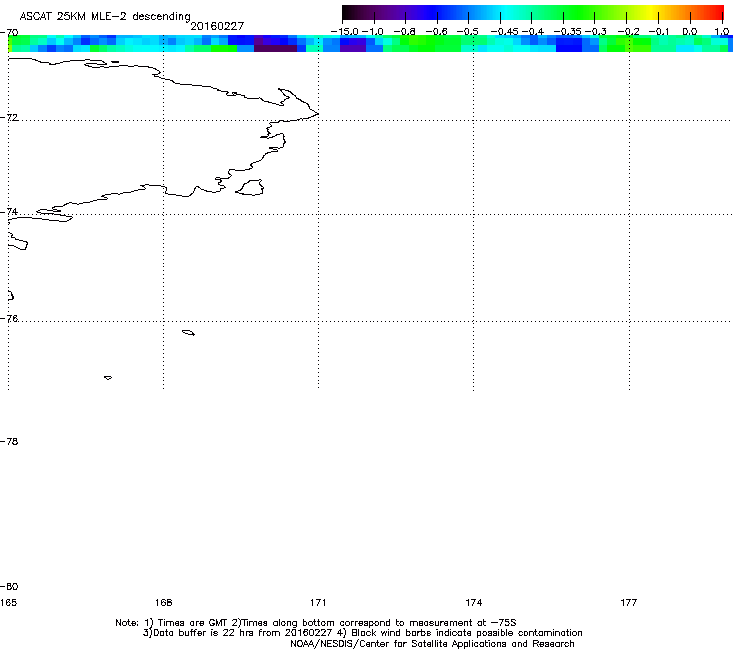Click latitude label -76 on left axis
Image resolution: width=740 pixels, height=650 pixels.
[9, 319]
